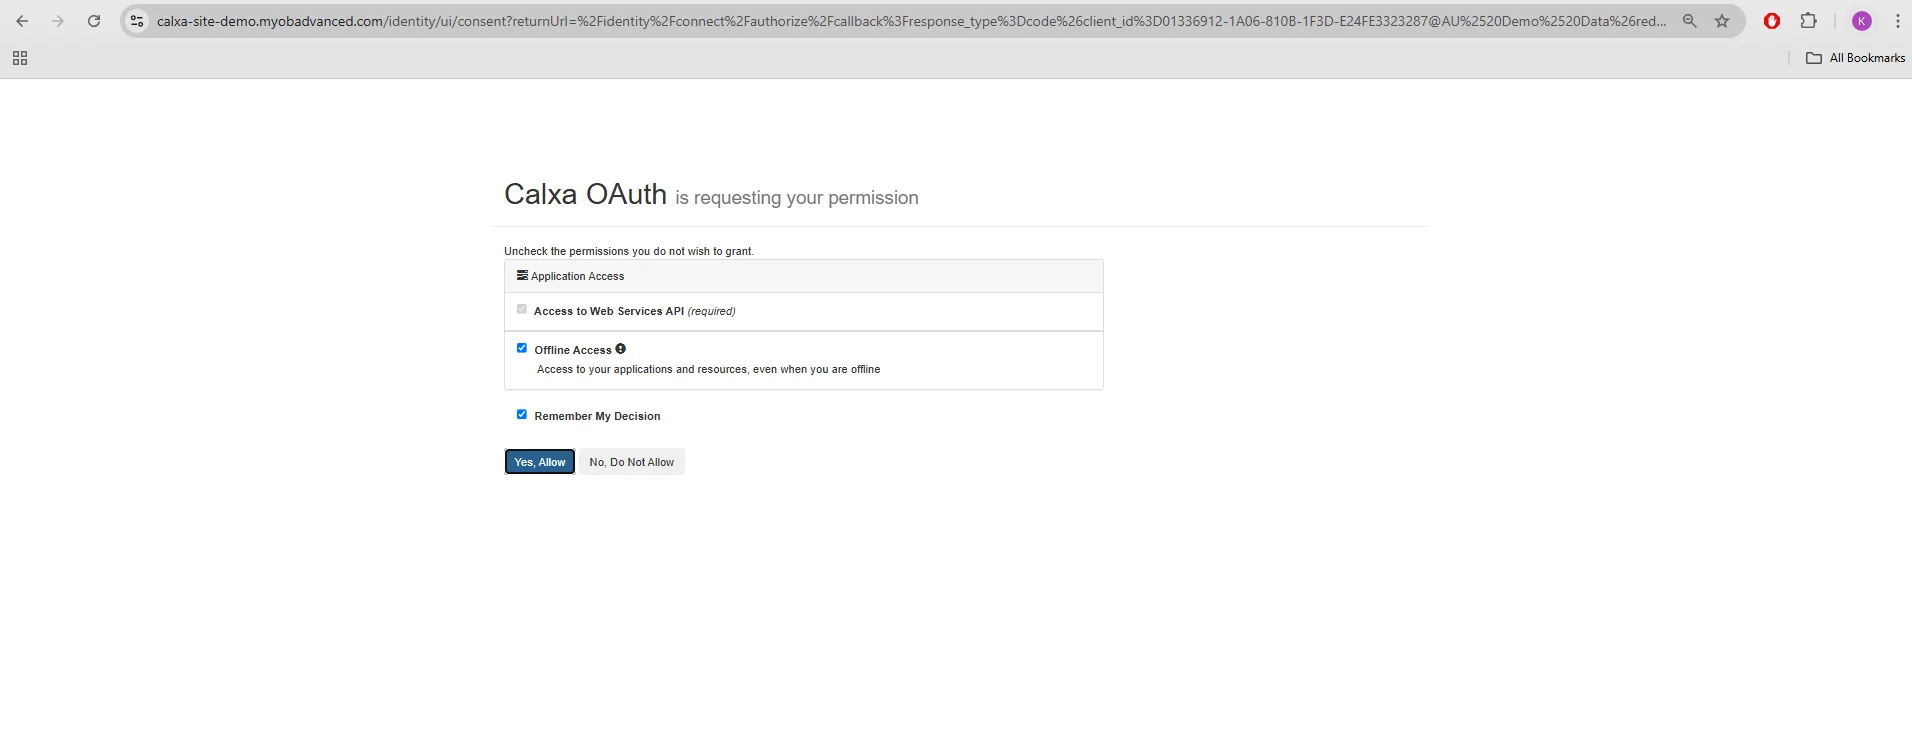Uncheck the Offline Access checkbox
Image resolution: width=1912 pixels, height=742 pixels.
(x=522, y=348)
